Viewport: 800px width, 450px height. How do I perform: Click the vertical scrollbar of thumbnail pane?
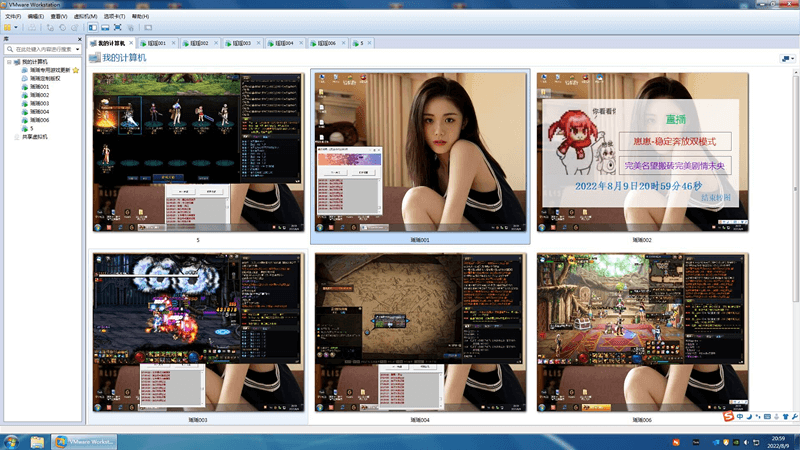pos(795,189)
